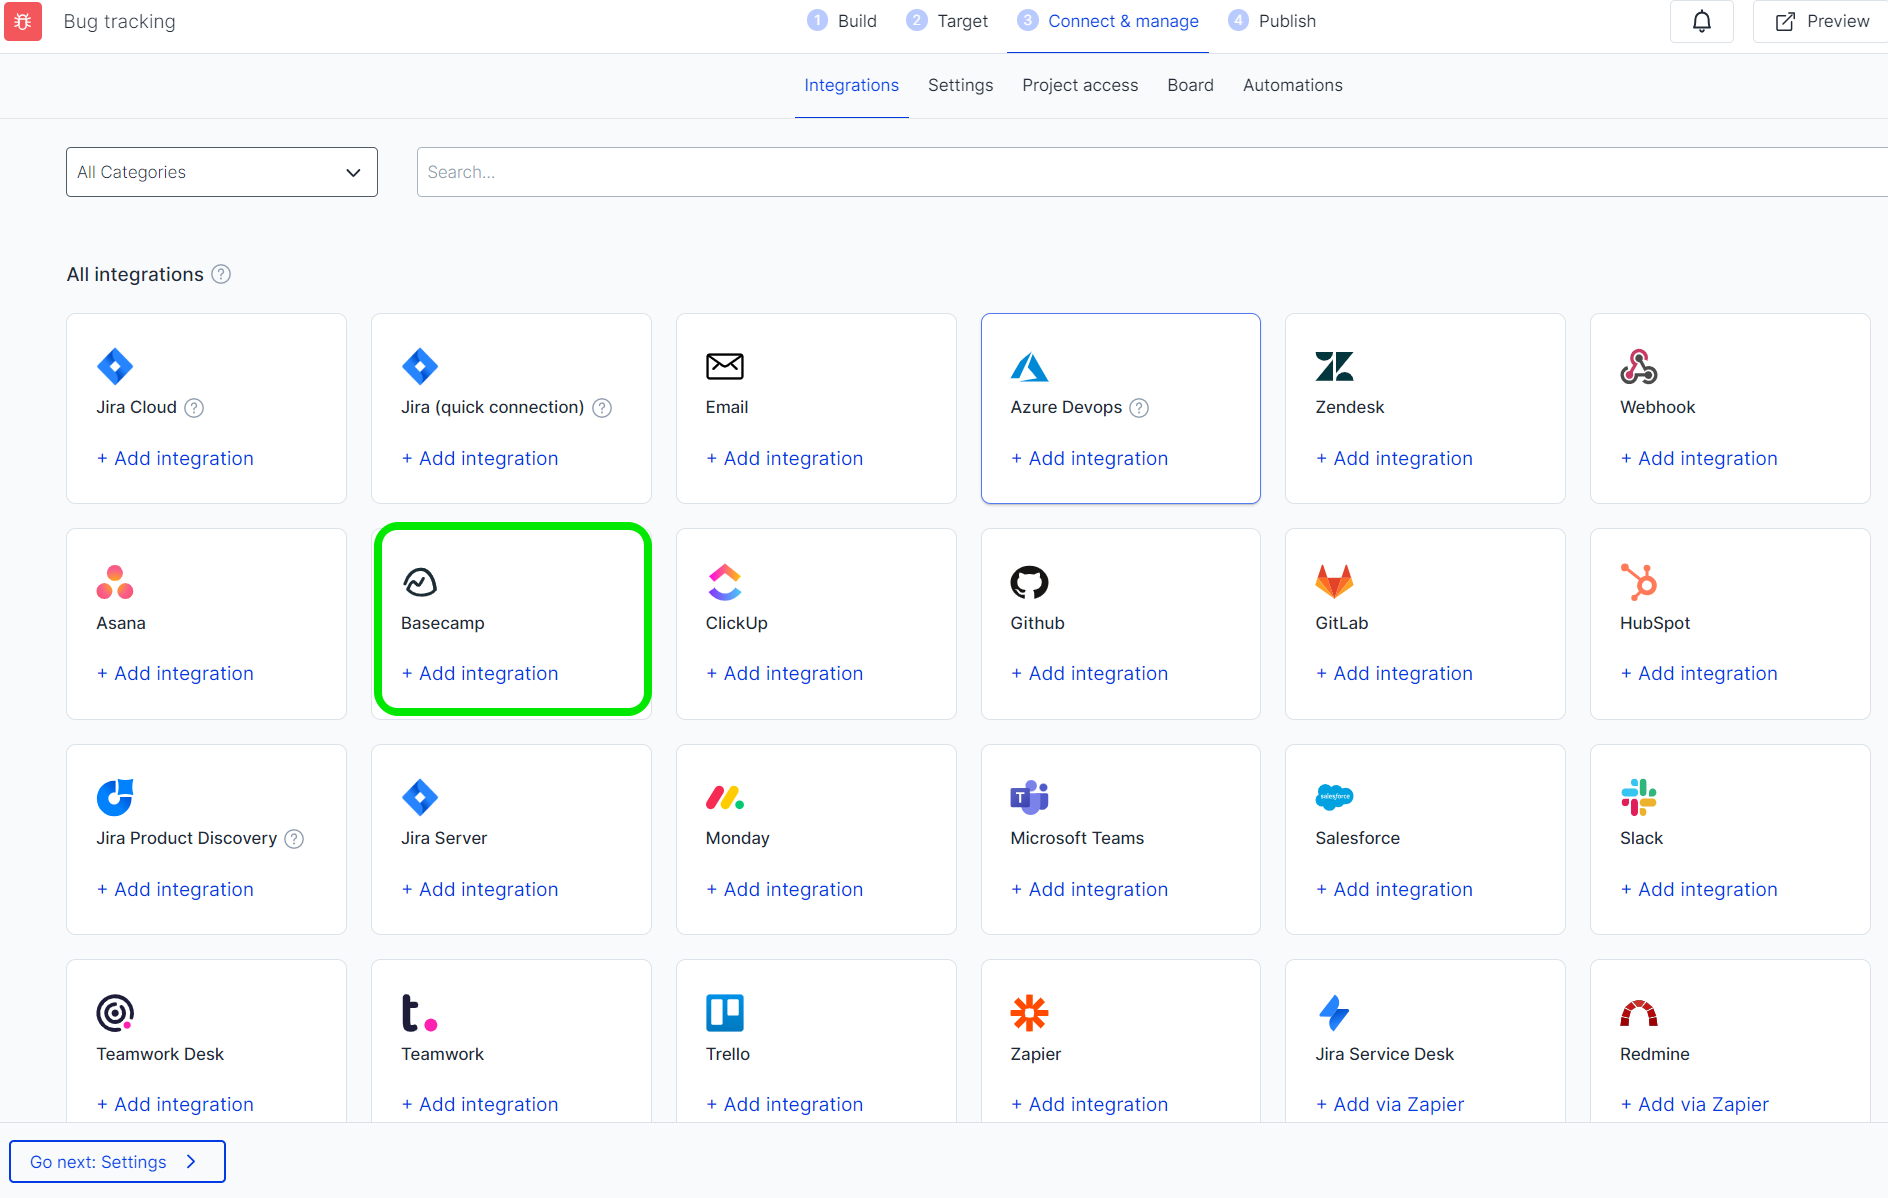
Task: Switch to the Integrations tab
Action: [x=852, y=85]
